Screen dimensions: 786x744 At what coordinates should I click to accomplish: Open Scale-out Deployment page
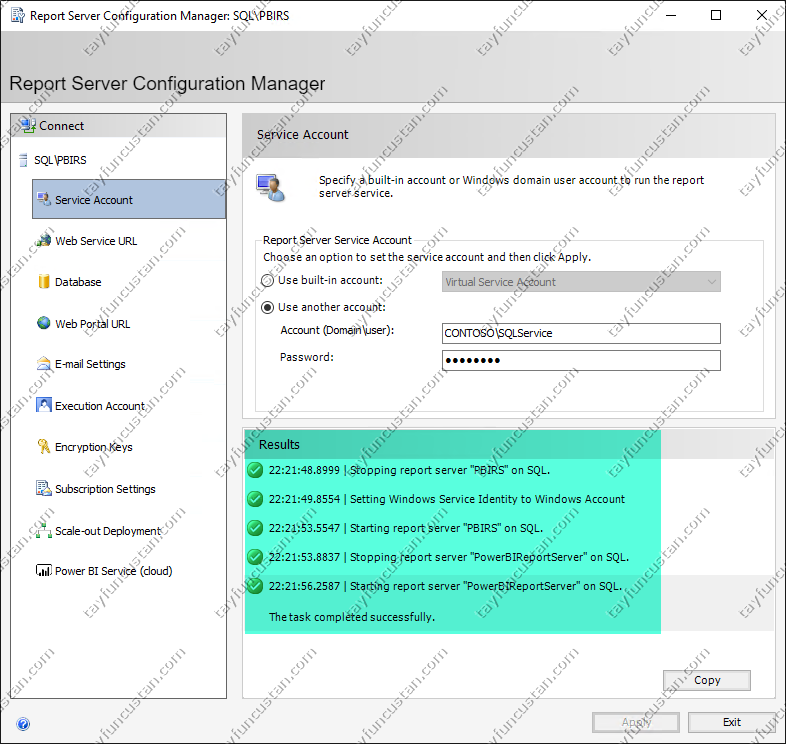108,530
